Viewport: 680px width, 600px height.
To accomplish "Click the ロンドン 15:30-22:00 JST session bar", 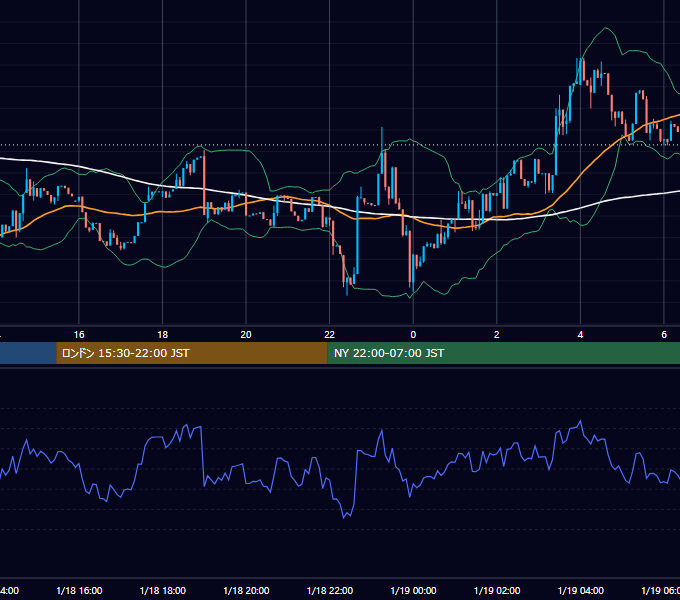I will pos(192,353).
